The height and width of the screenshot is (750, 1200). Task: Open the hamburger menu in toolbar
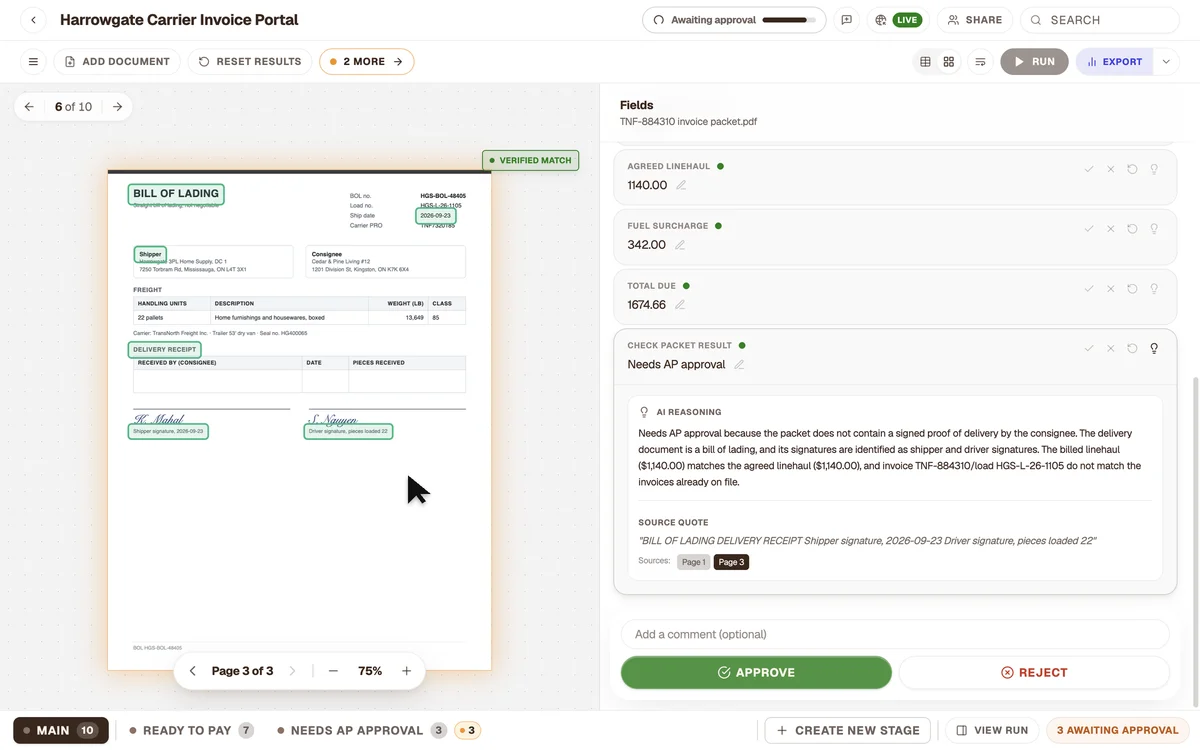[x=33, y=62]
